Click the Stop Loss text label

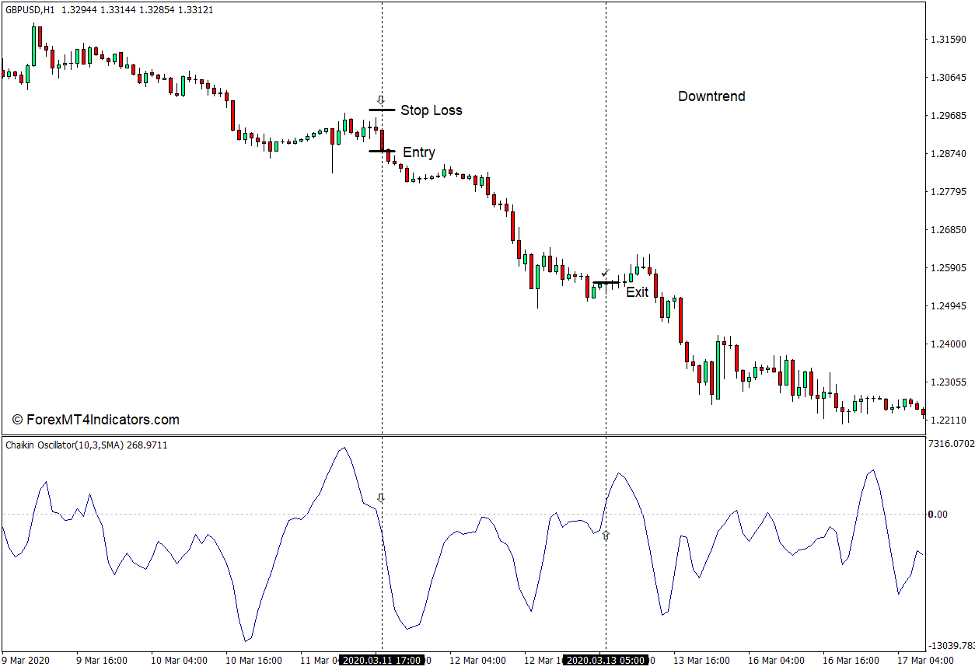(x=431, y=110)
